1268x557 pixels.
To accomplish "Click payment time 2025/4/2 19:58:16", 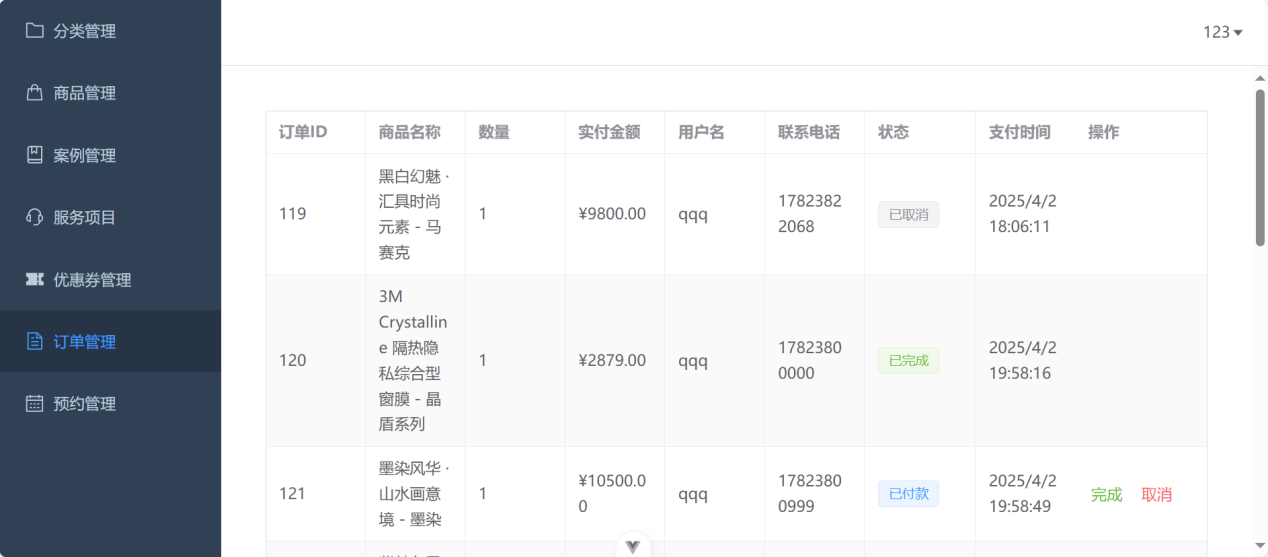I will (1022, 360).
